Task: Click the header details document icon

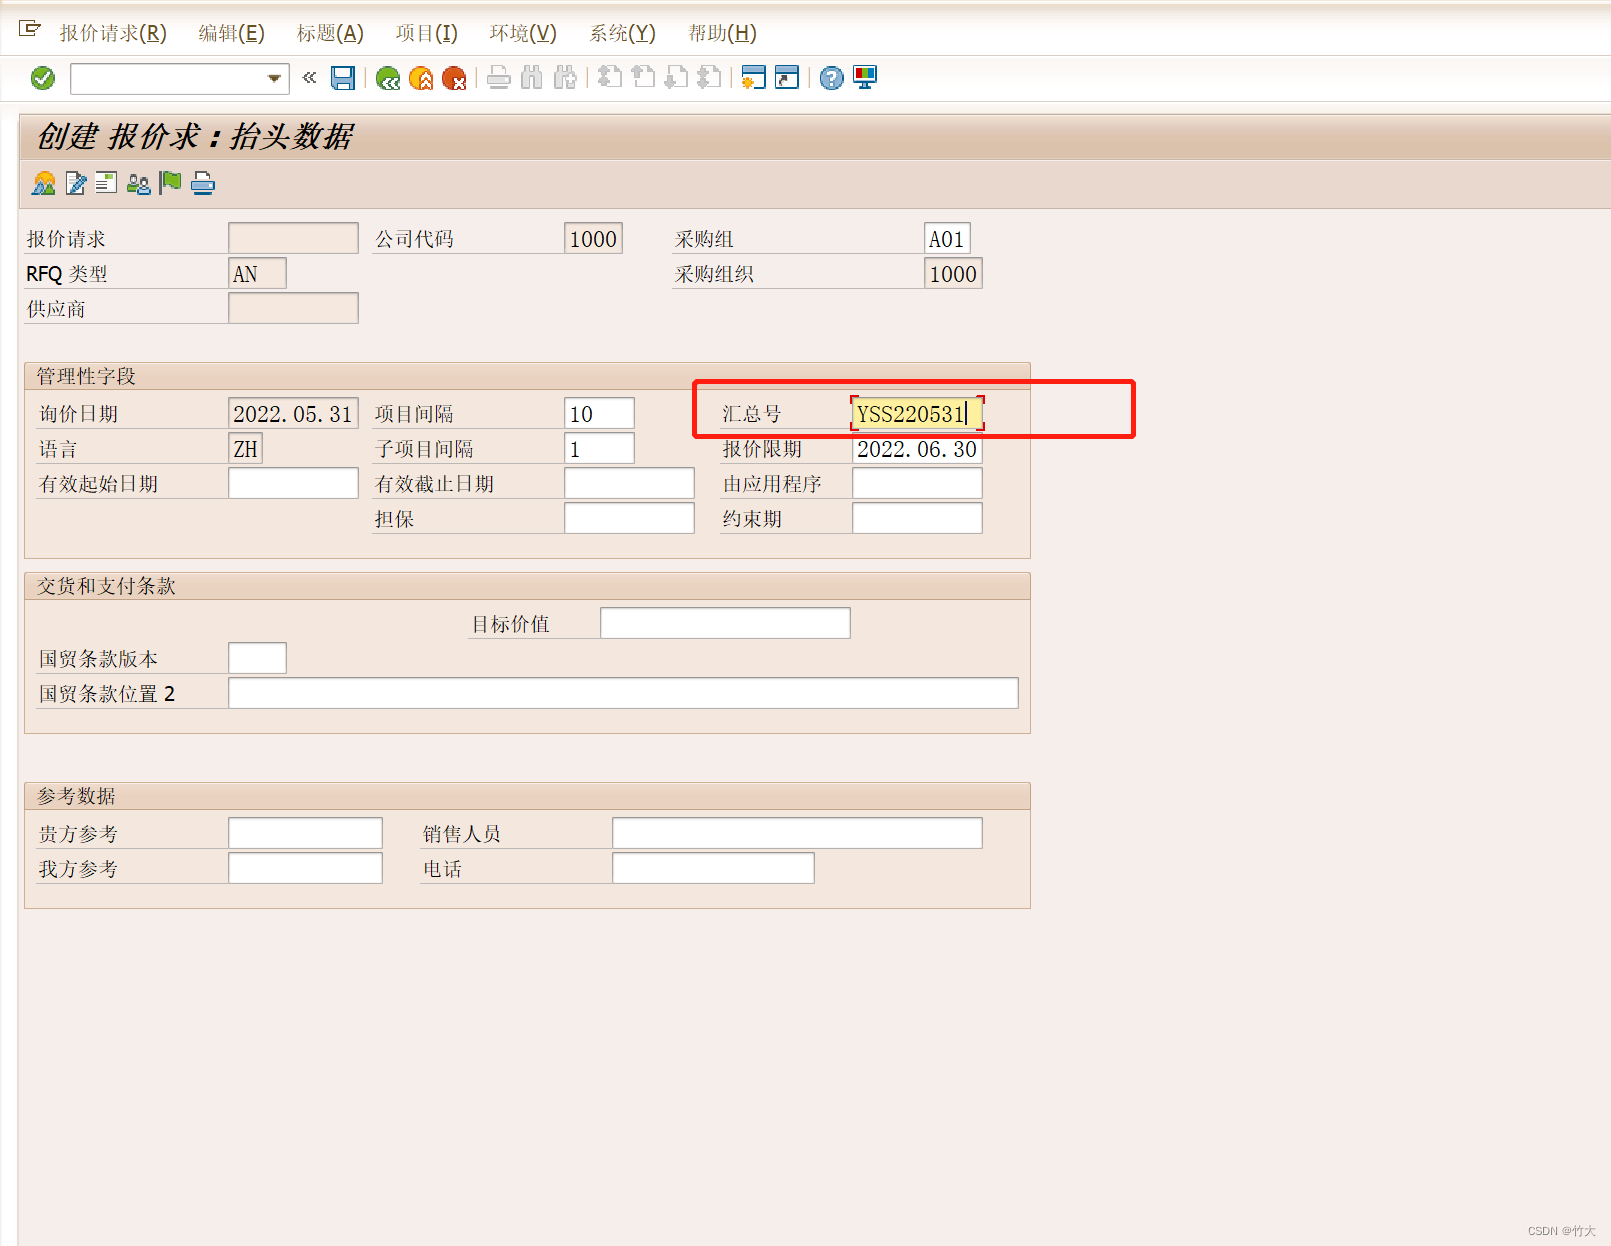Action: [x=107, y=183]
